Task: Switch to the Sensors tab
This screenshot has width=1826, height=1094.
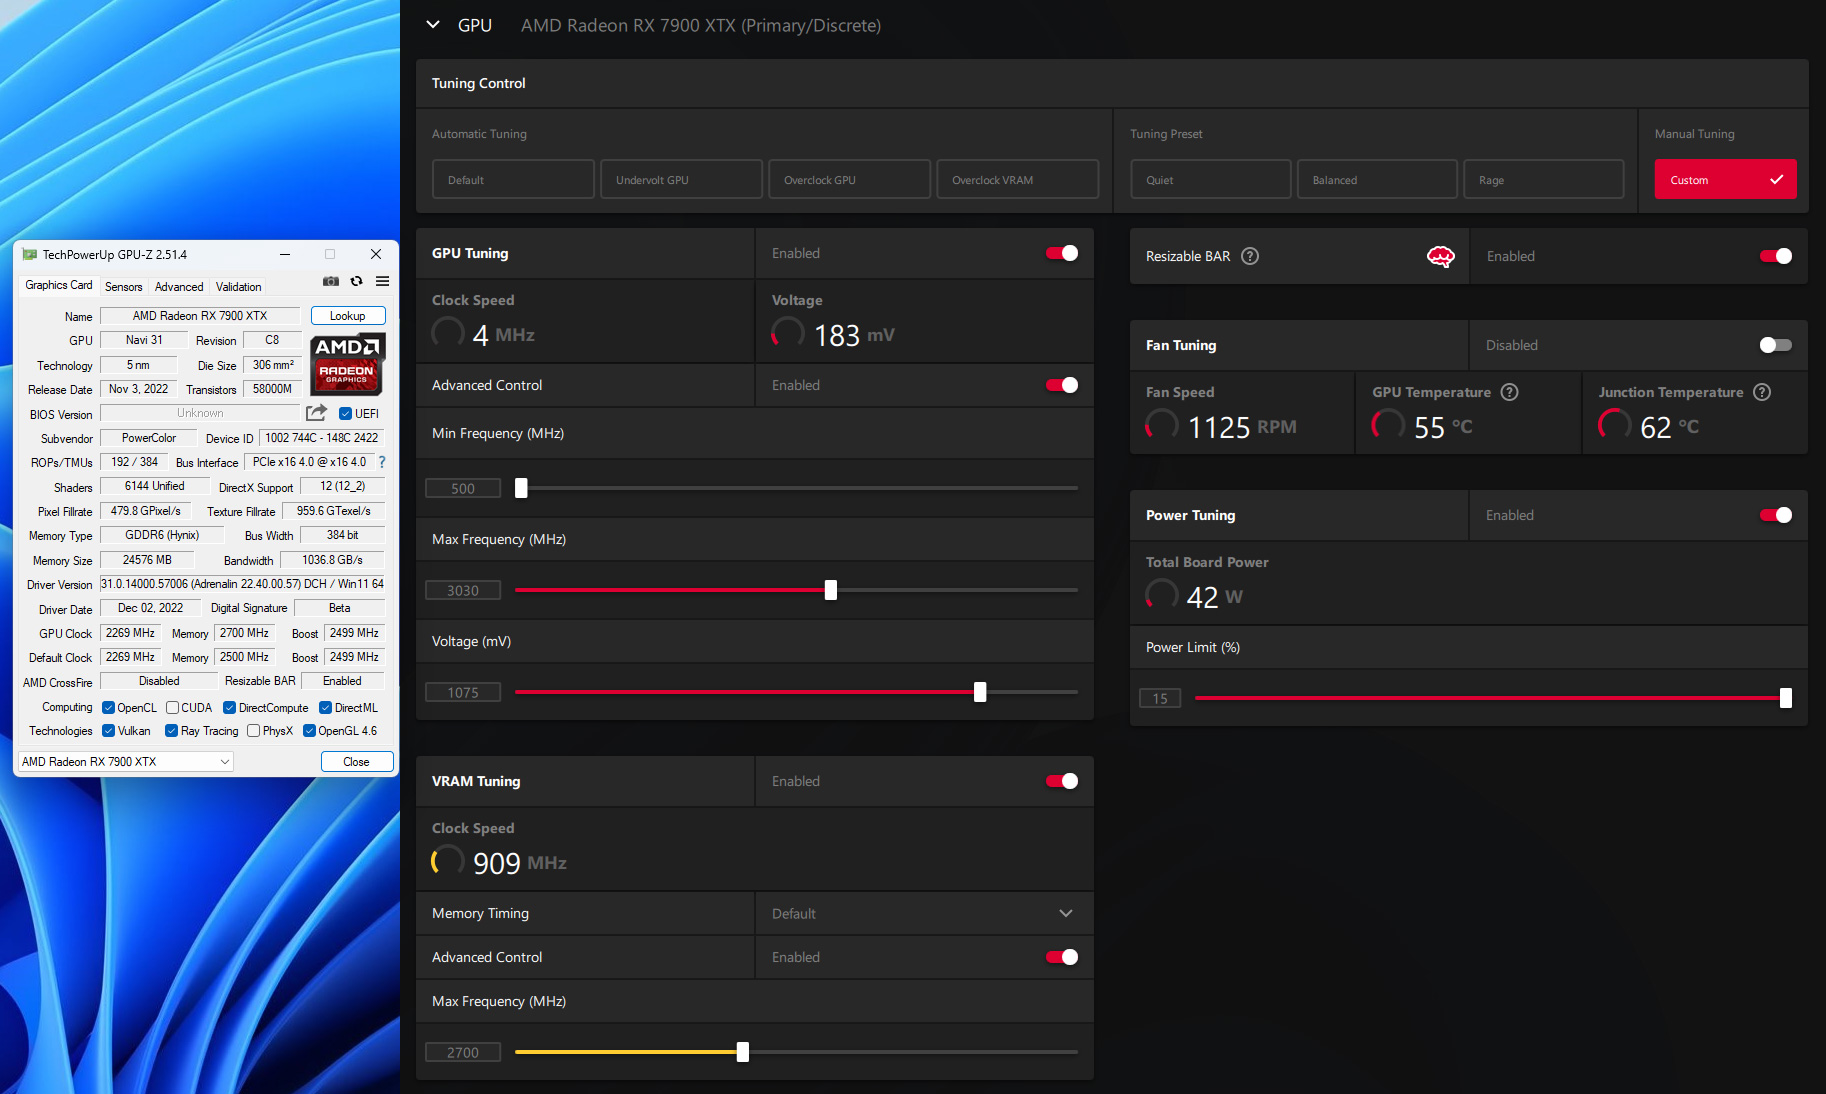Action: [x=124, y=287]
